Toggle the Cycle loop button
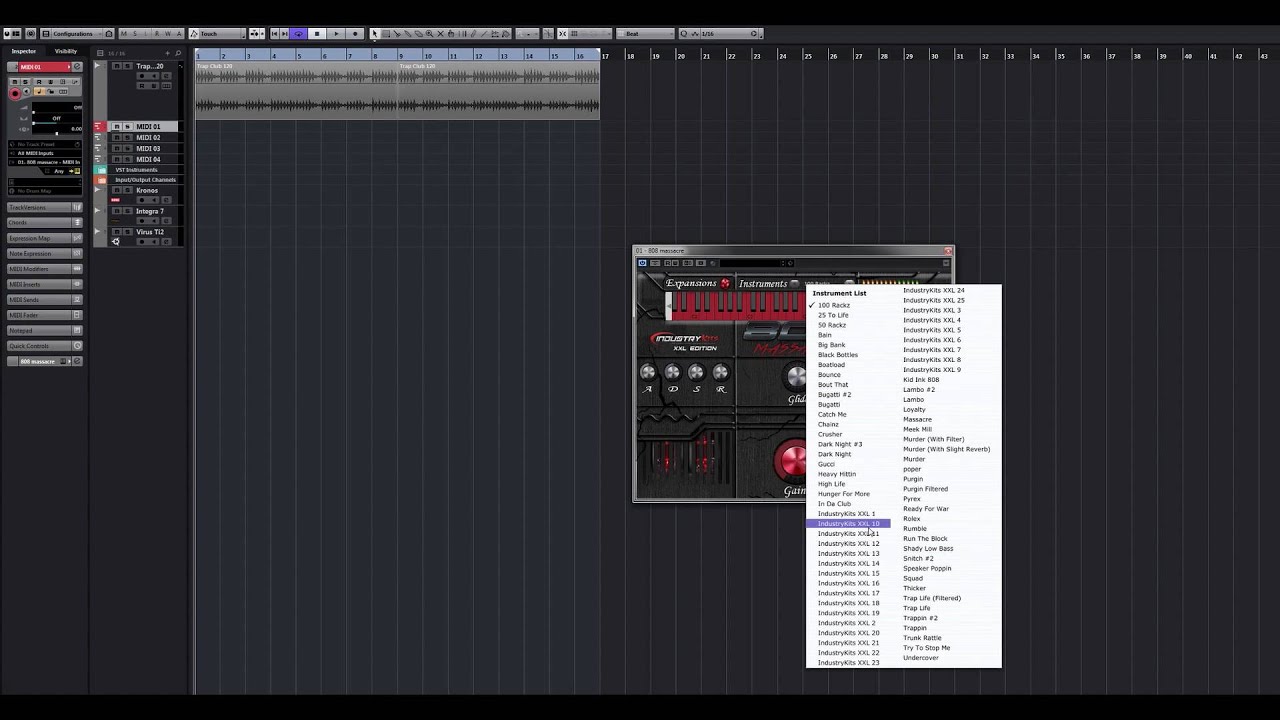The image size is (1280, 720). point(298,34)
